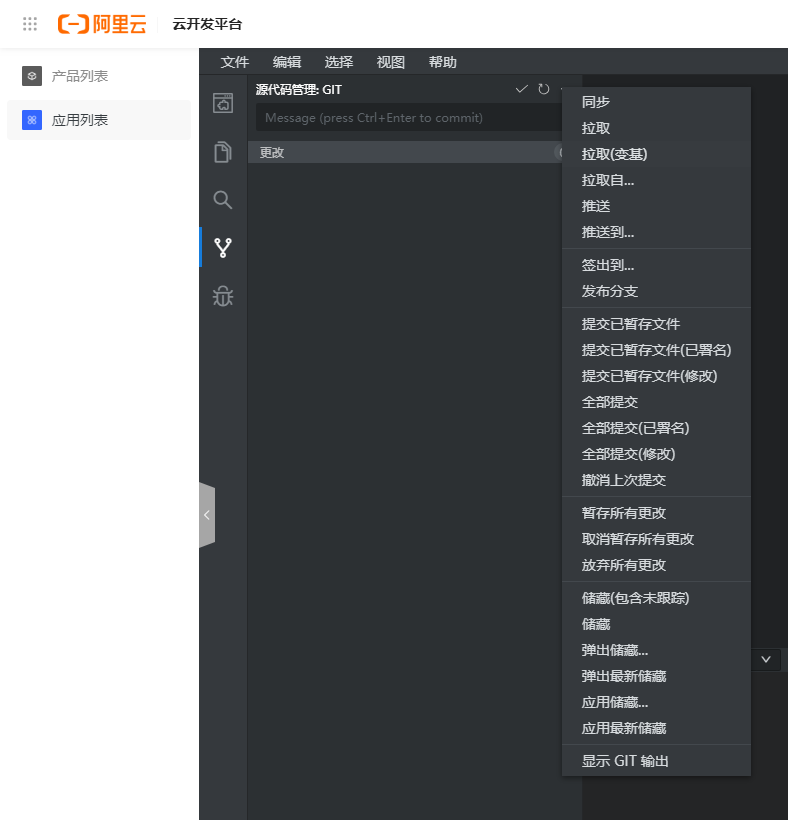Collapse the 更改 changes section

pos(405,152)
